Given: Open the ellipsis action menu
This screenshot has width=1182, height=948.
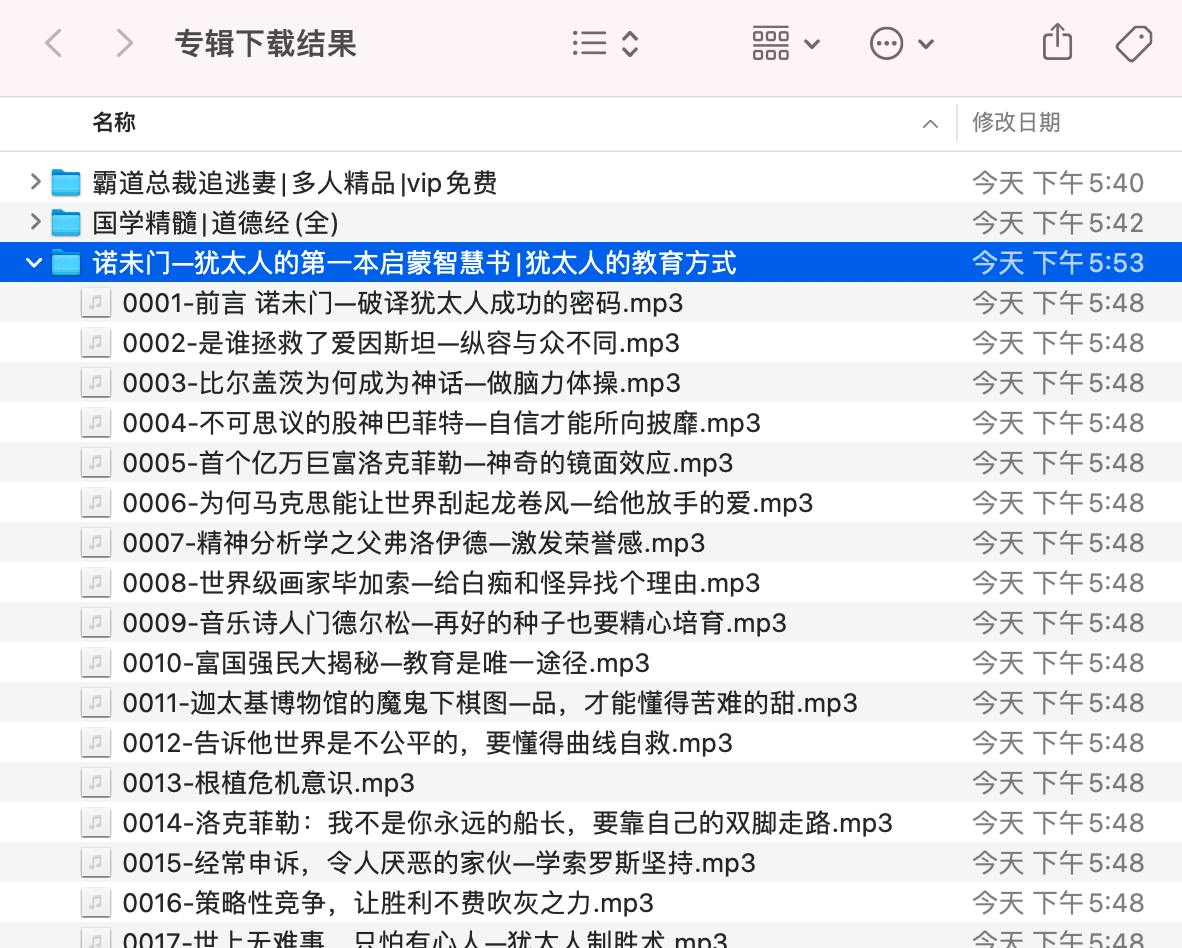Looking at the screenshot, I should pos(902,44).
